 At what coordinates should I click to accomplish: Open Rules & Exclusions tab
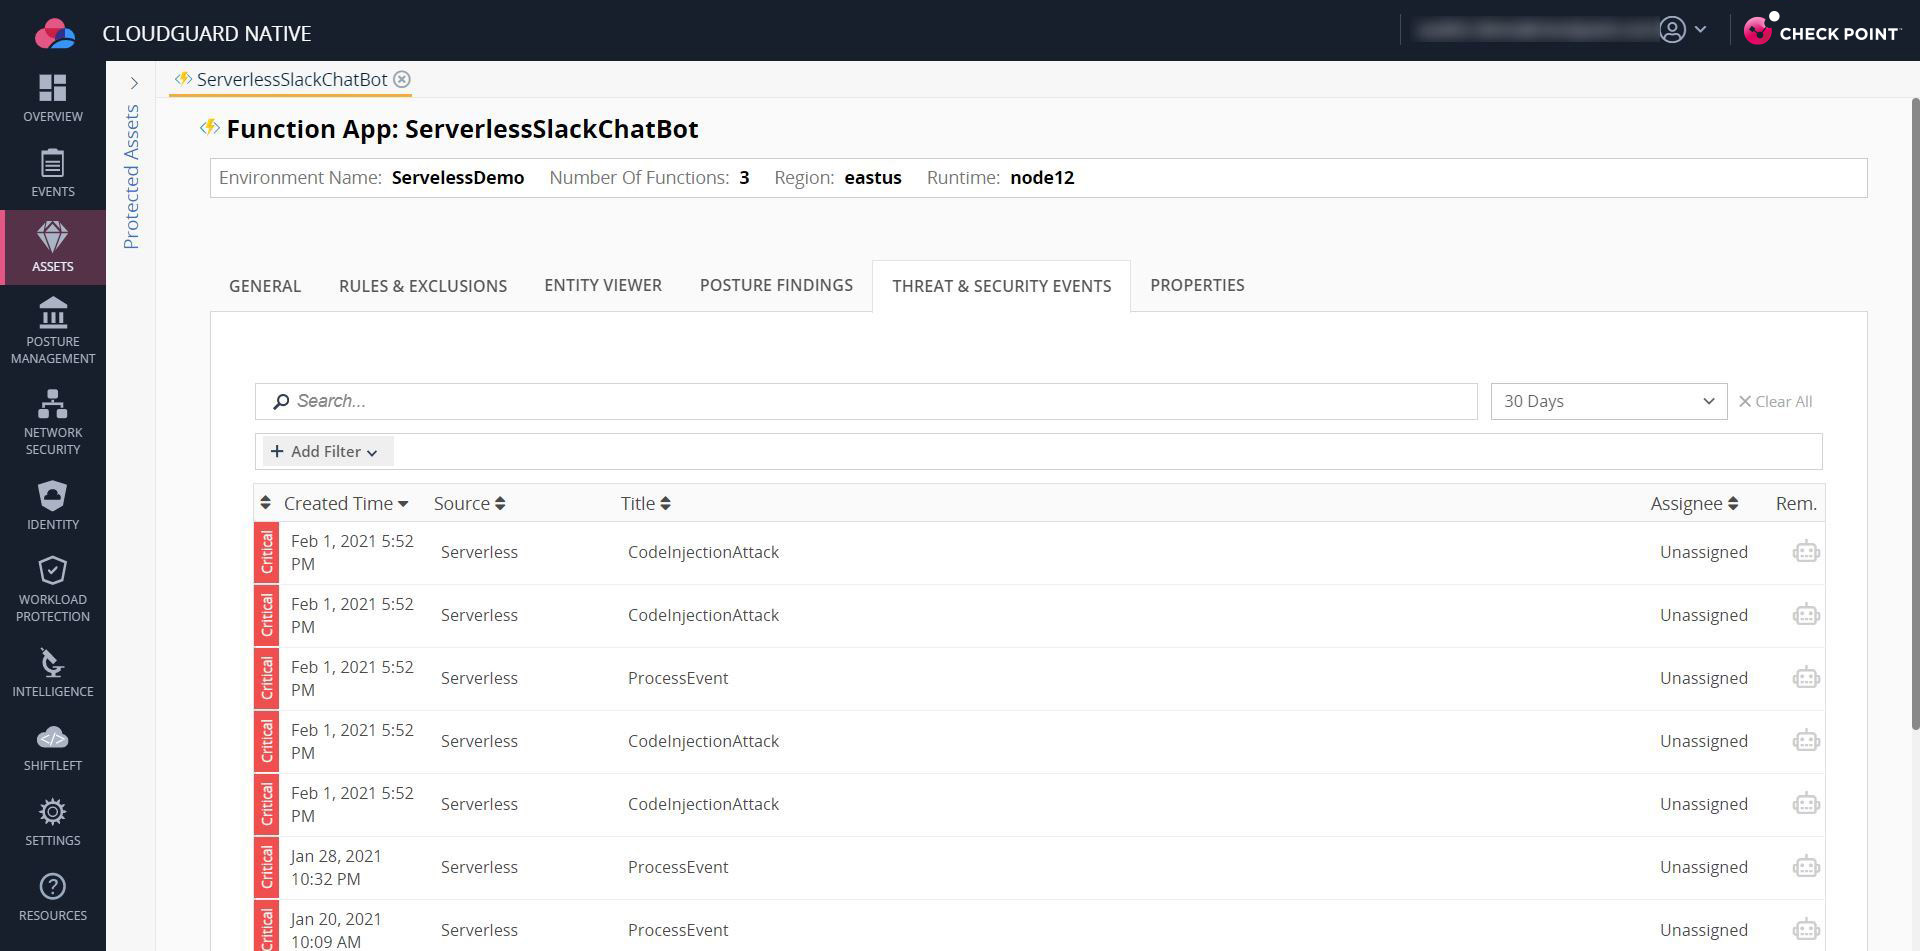423,286
